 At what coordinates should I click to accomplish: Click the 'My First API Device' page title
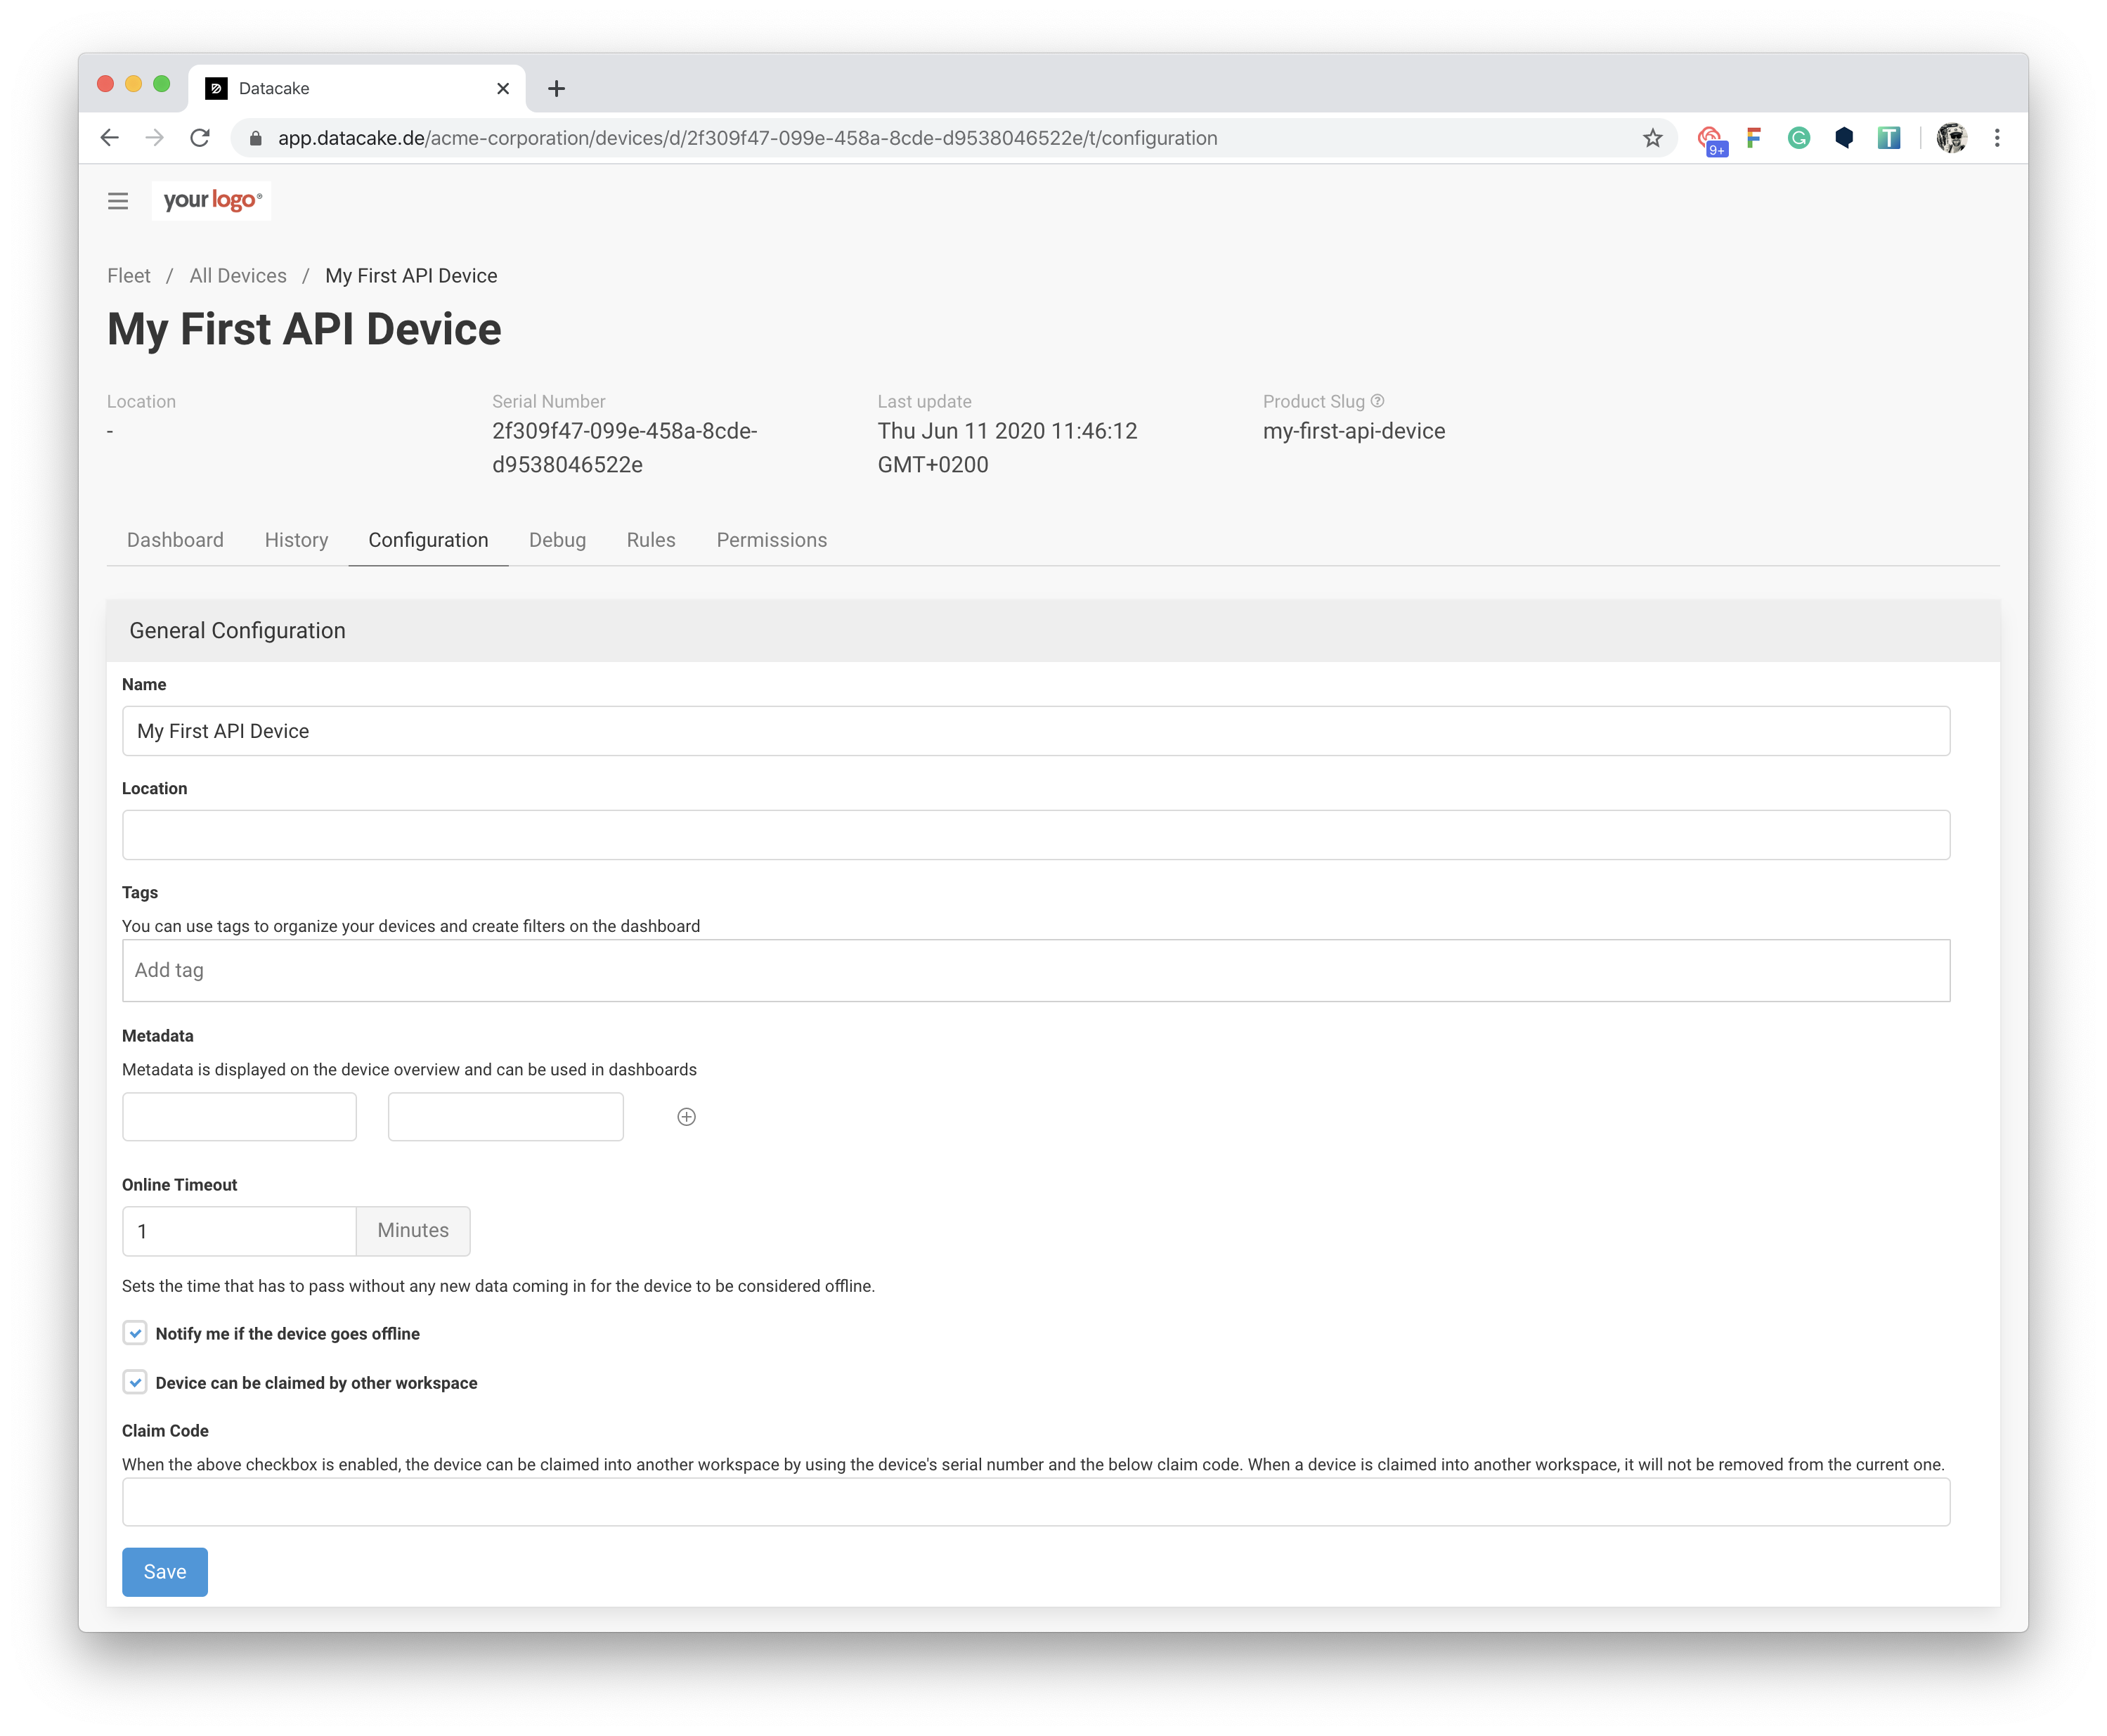304,329
